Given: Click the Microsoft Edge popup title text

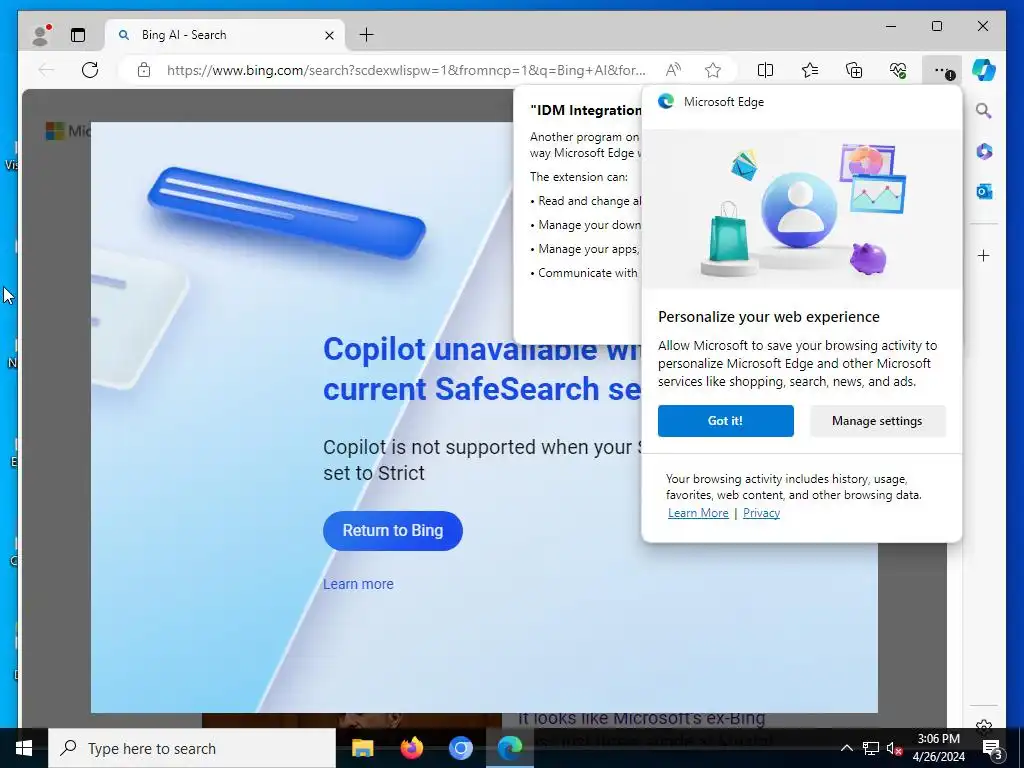Looking at the screenshot, I should pyautogui.click(x=724, y=102).
